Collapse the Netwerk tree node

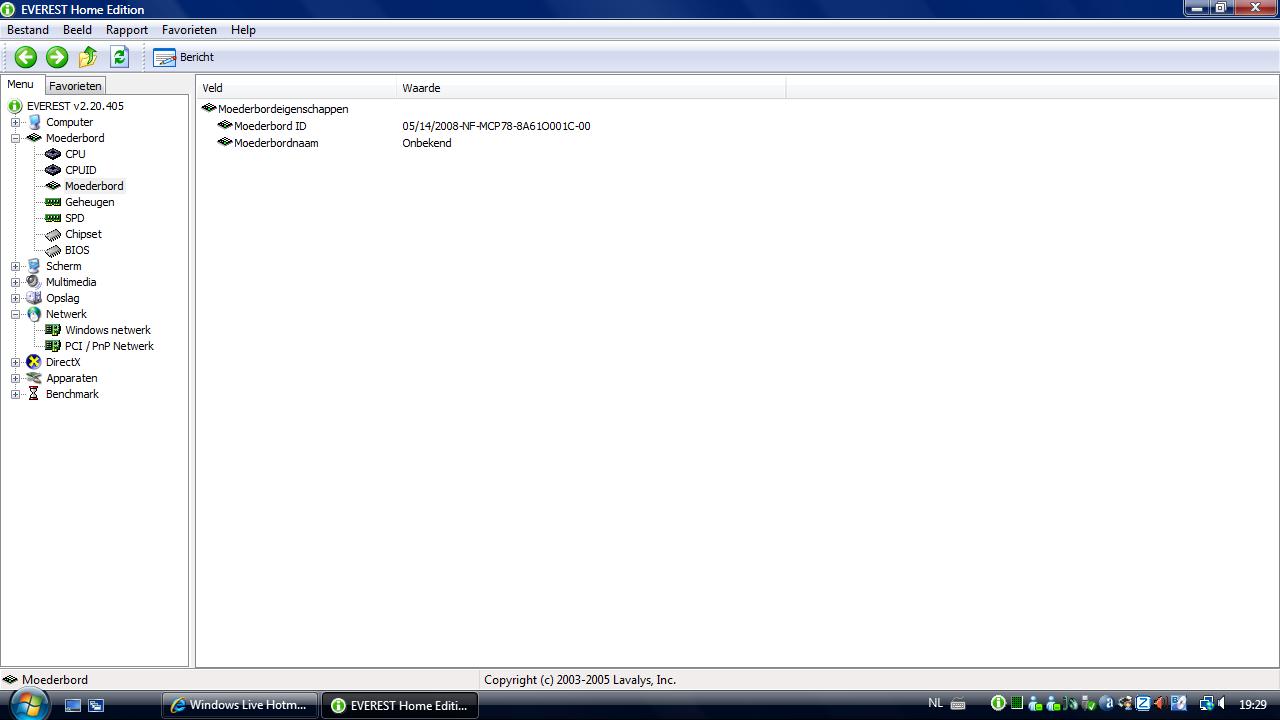[x=15, y=314]
